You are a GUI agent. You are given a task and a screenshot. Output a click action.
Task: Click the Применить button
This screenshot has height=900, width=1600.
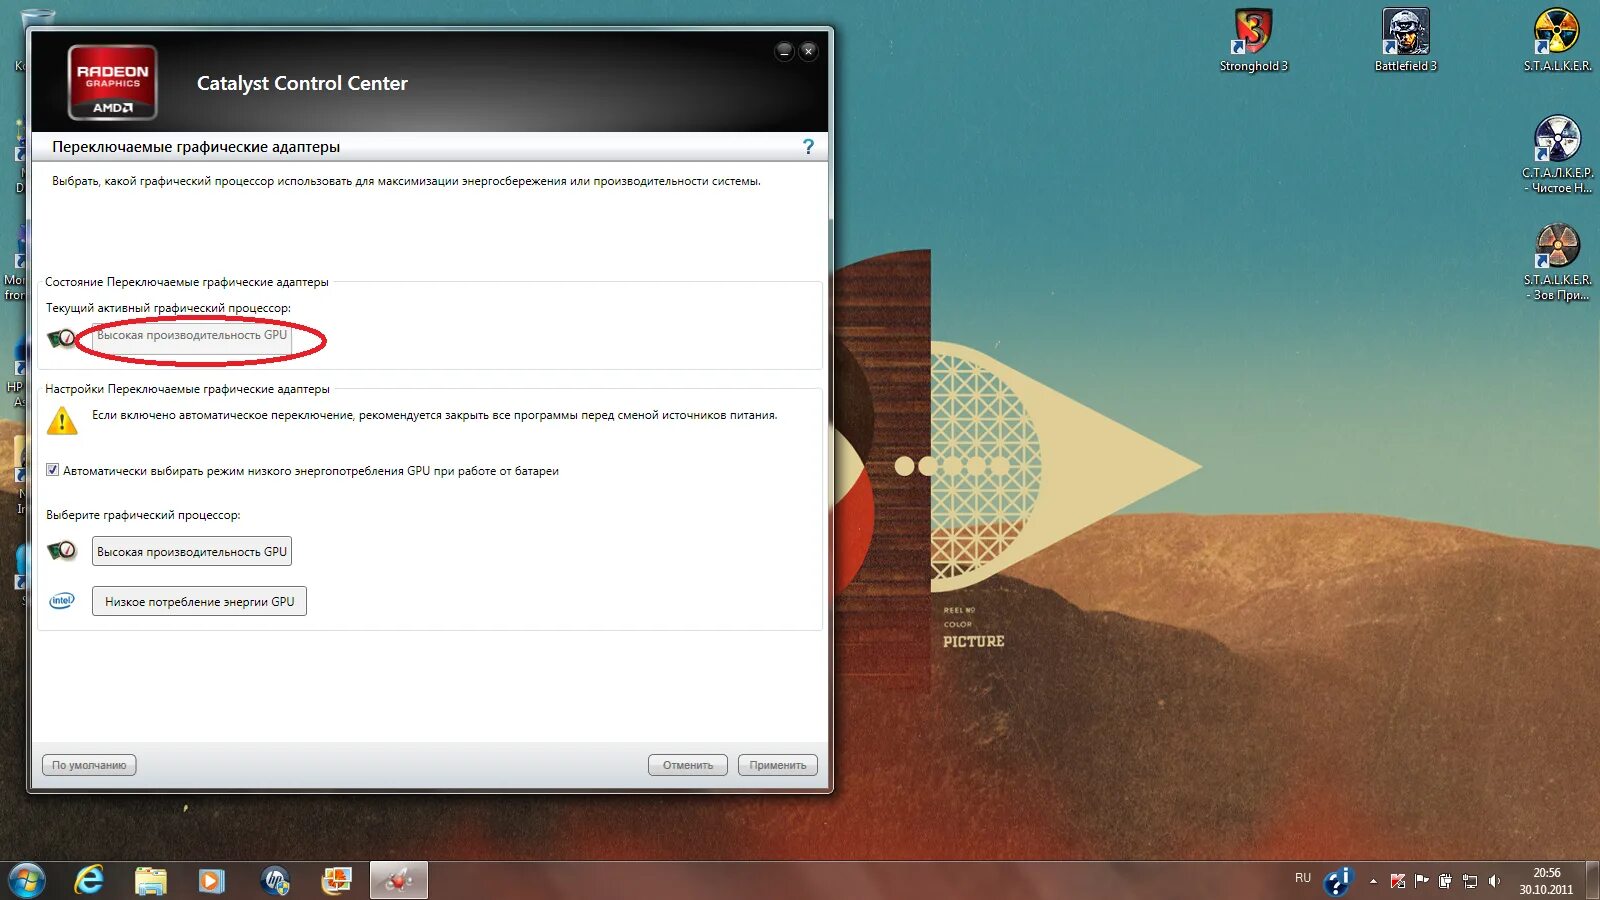pos(778,765)
